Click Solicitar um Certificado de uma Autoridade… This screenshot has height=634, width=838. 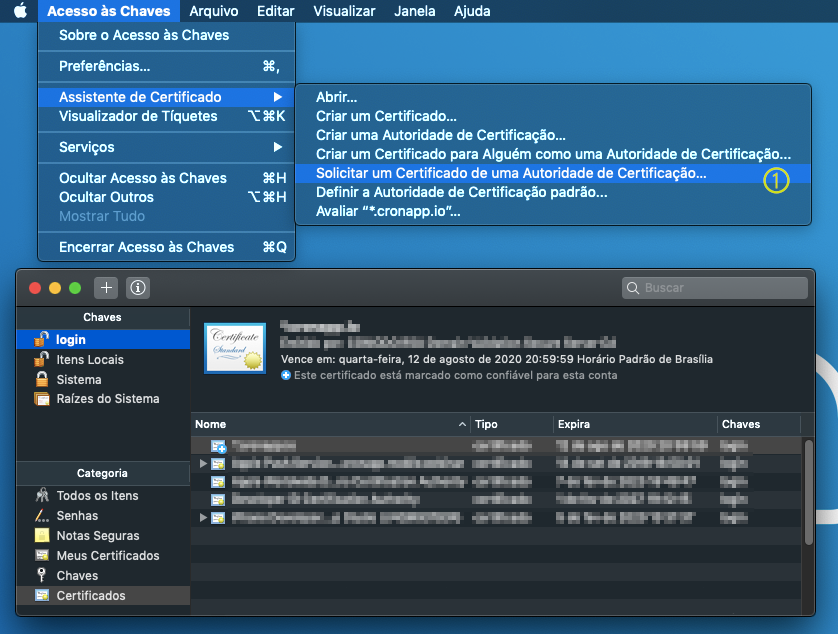(x=553, y=173)
